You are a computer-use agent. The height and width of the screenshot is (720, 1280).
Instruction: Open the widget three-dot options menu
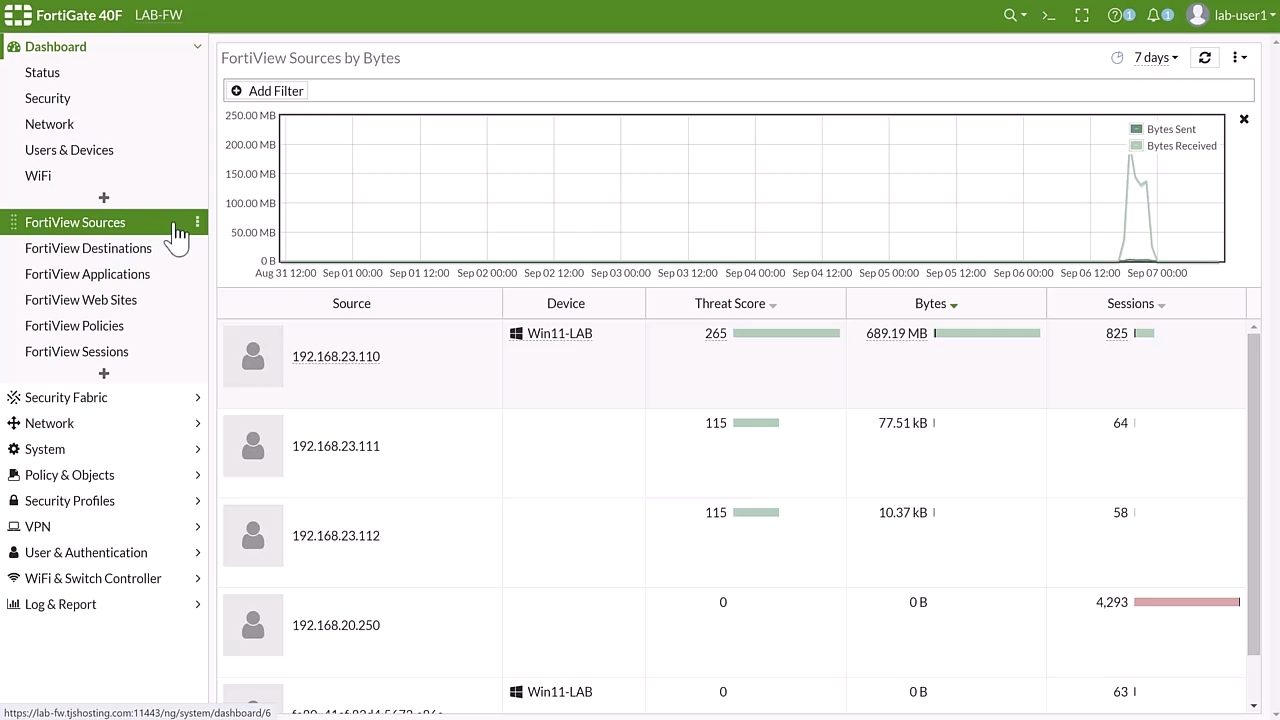[1238, 58]
